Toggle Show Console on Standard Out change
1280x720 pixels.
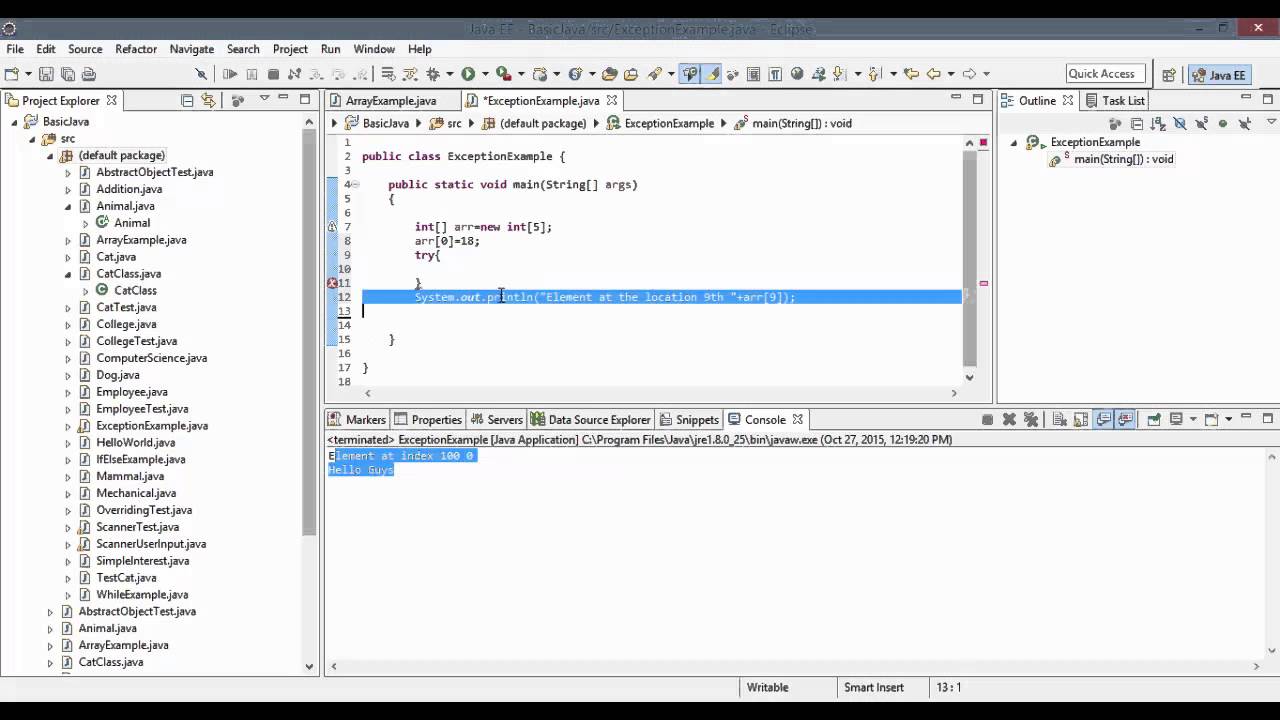(x=1103, y=420)
